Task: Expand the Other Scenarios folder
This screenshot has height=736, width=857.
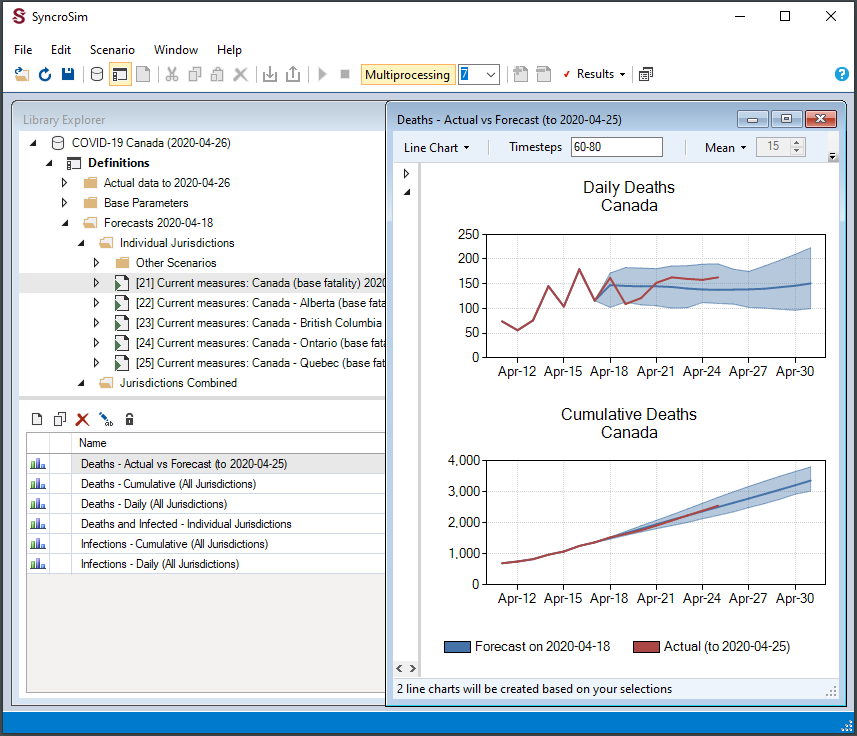Action: [x=96, y=263]
